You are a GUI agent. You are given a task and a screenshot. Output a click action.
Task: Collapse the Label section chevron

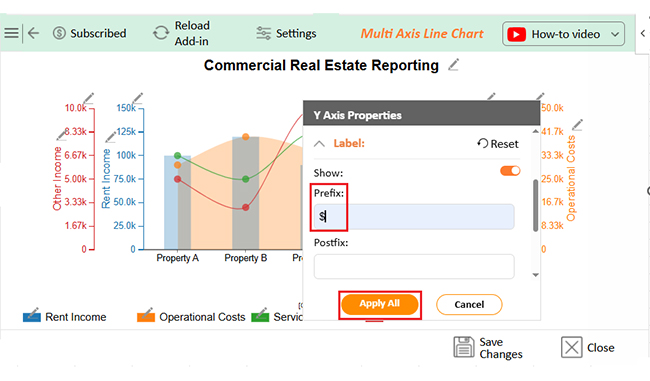point(319,144)
